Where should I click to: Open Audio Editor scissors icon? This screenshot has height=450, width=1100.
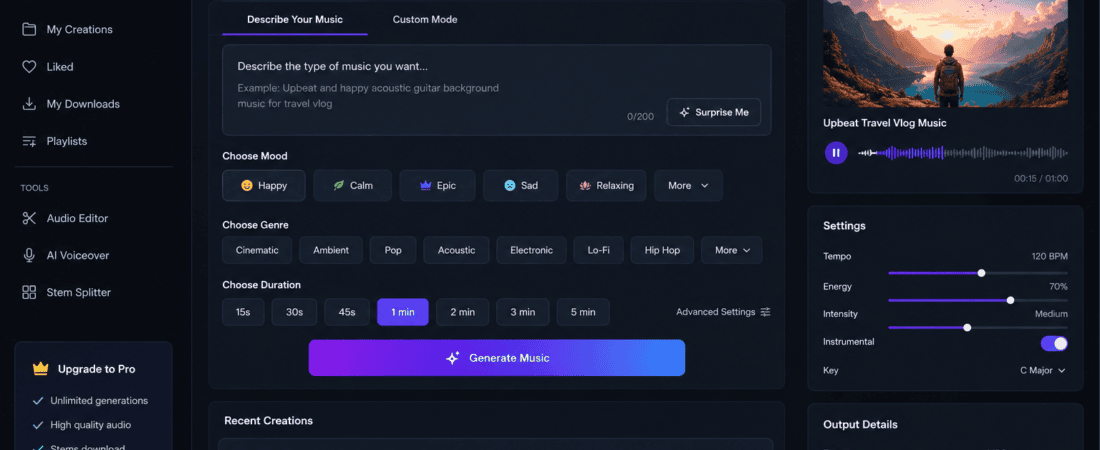point(29,218)
